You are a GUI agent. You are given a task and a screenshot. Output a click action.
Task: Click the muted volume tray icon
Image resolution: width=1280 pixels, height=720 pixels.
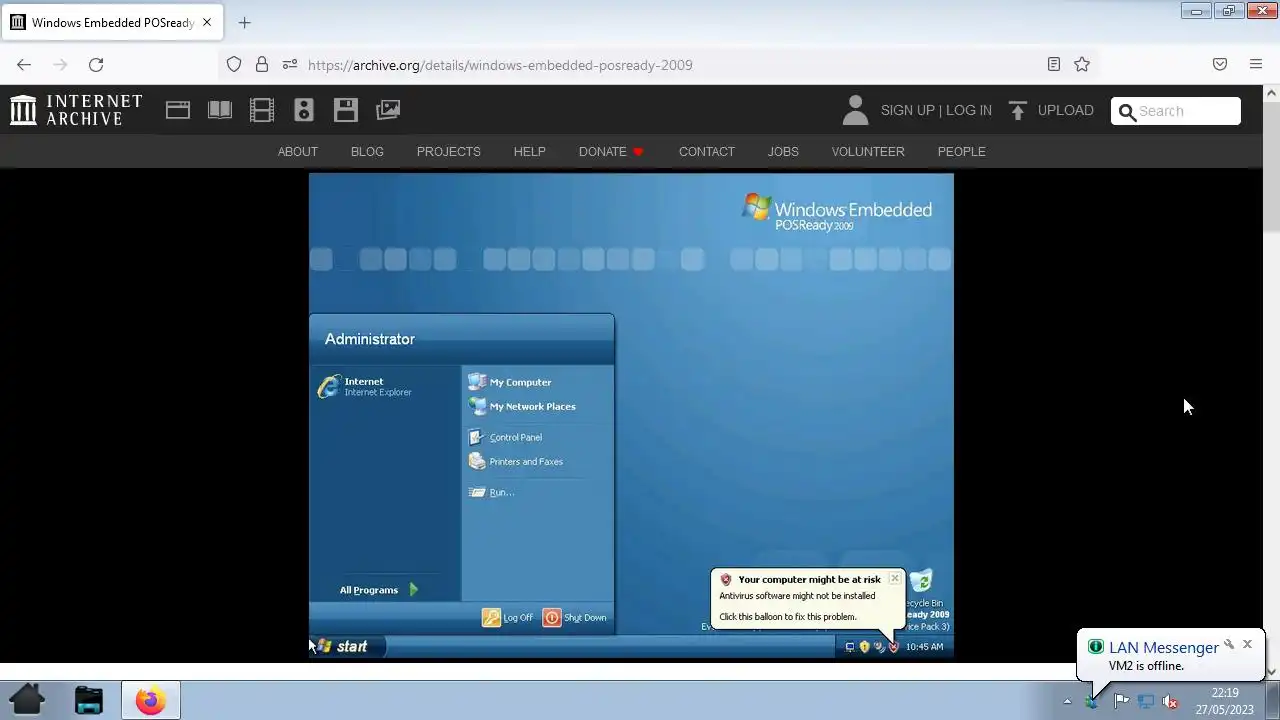[1170, 701]
